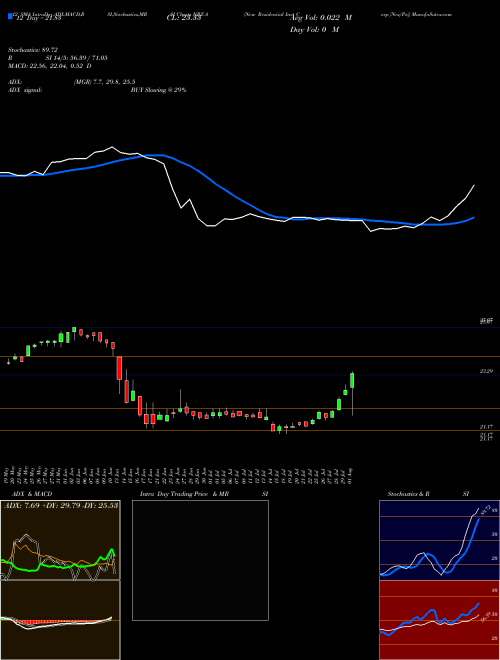Screen dimensions: 500x660
Task: Click the '19 May' first date label
Action: pos(9,476)
